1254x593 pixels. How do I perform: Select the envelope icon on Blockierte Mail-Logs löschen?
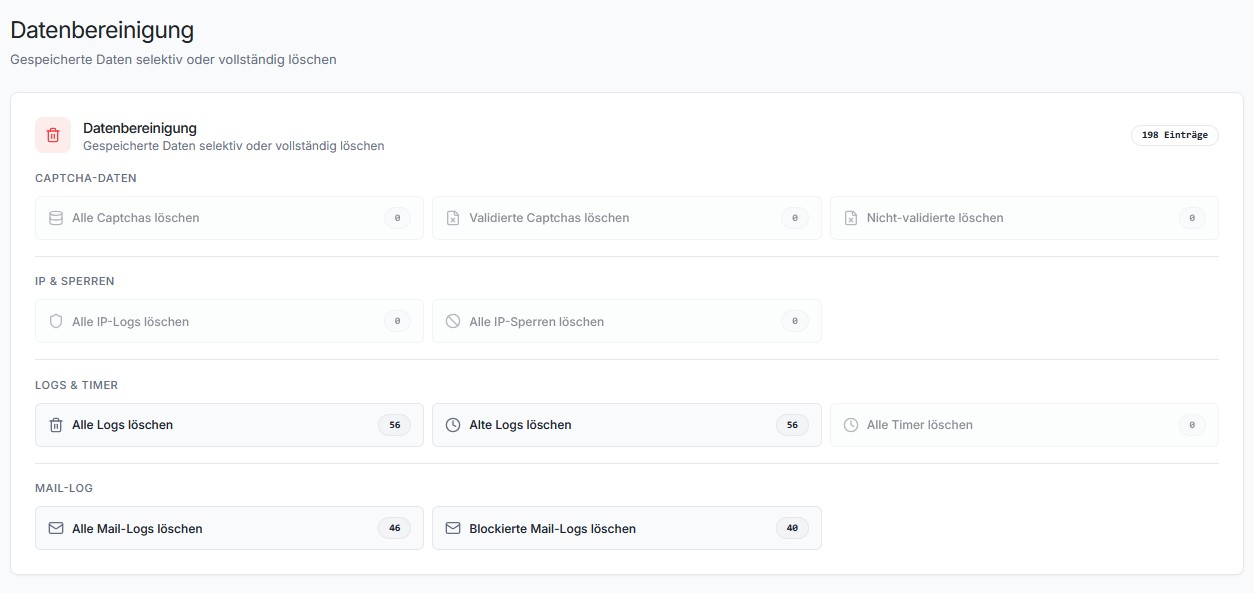tap(453, 528)
